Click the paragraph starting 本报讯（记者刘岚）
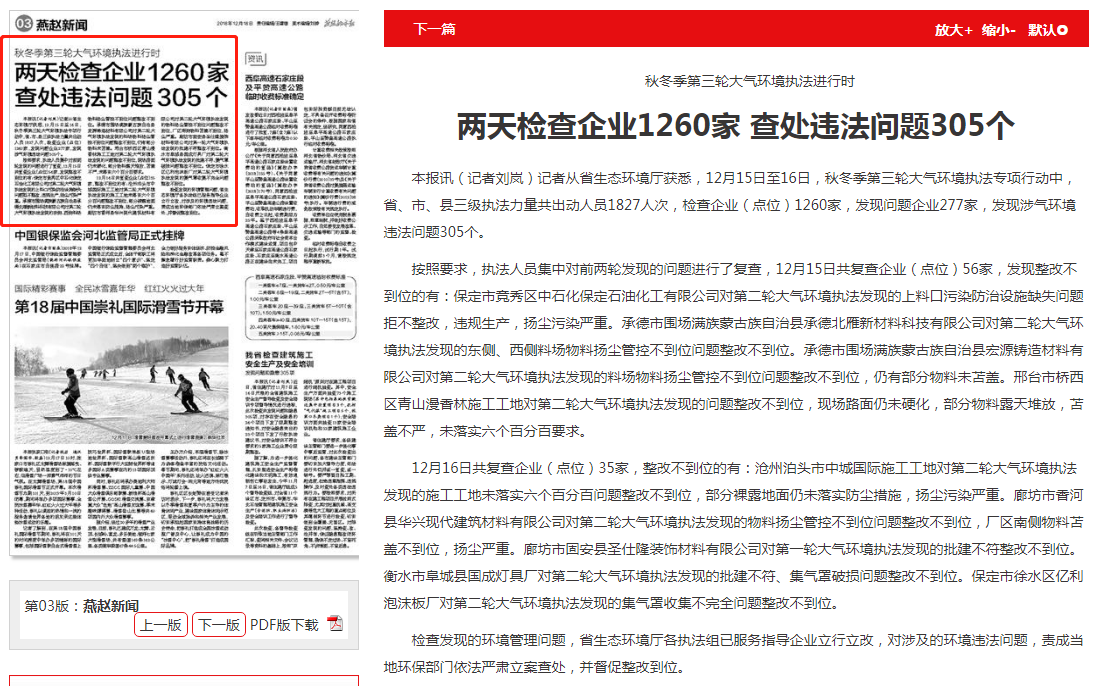 733,205
